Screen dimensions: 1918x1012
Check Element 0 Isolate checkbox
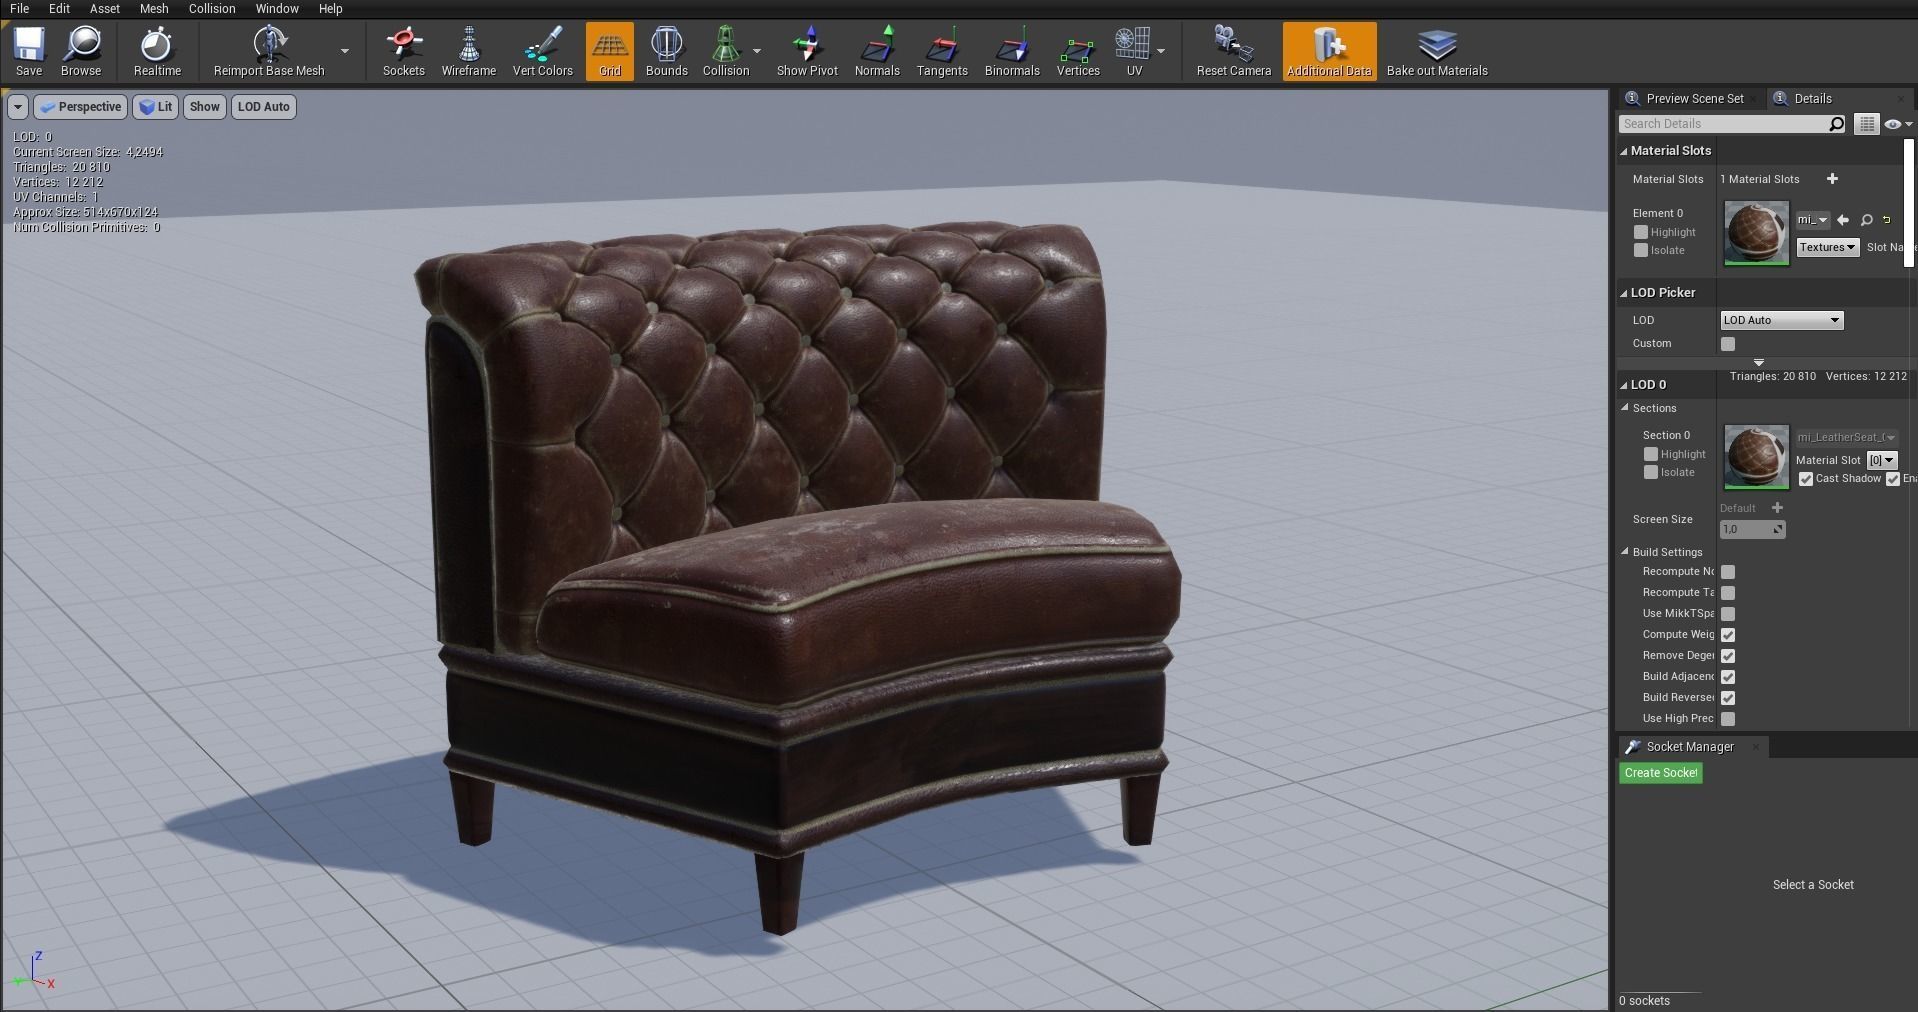pyautogui.click(x=1640, y=250)
